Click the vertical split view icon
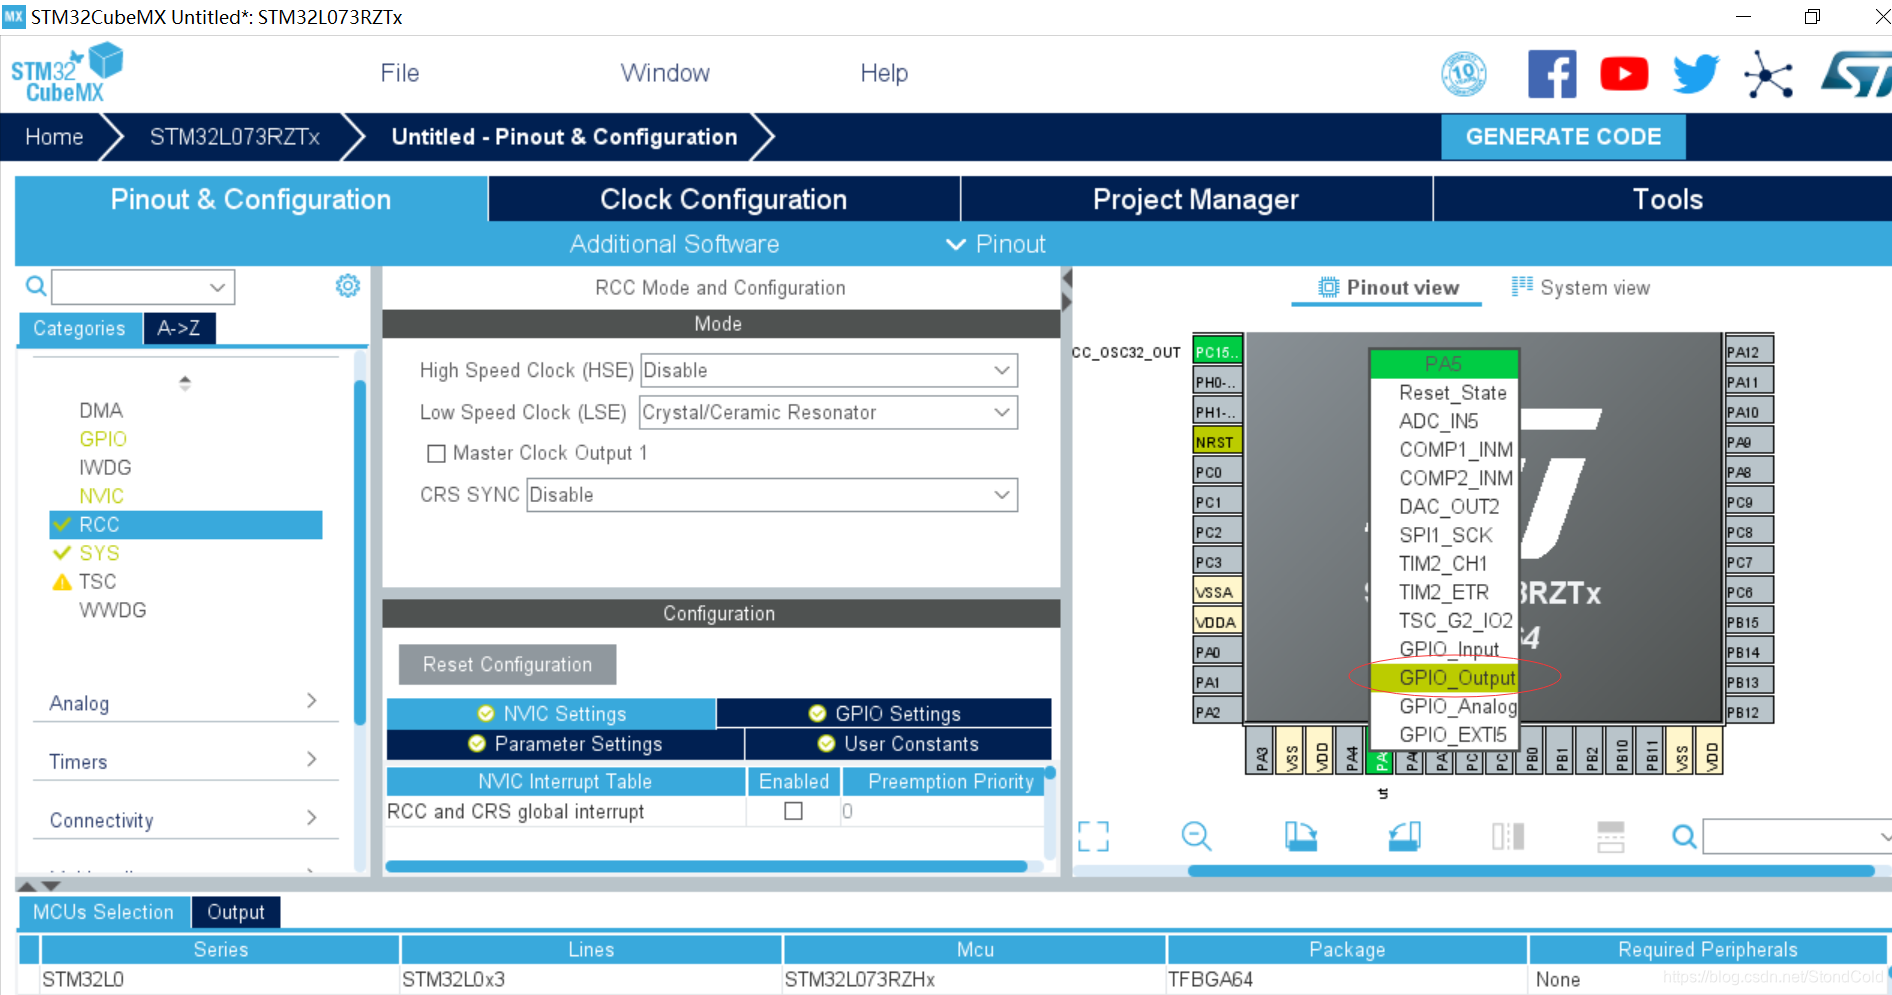 coord(1508,836)
